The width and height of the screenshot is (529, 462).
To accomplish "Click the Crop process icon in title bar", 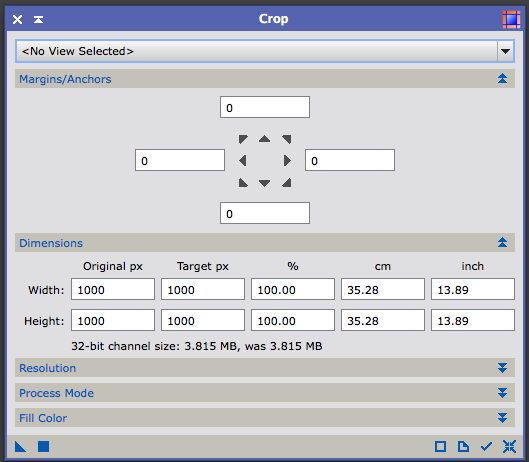I will (511, 19).
